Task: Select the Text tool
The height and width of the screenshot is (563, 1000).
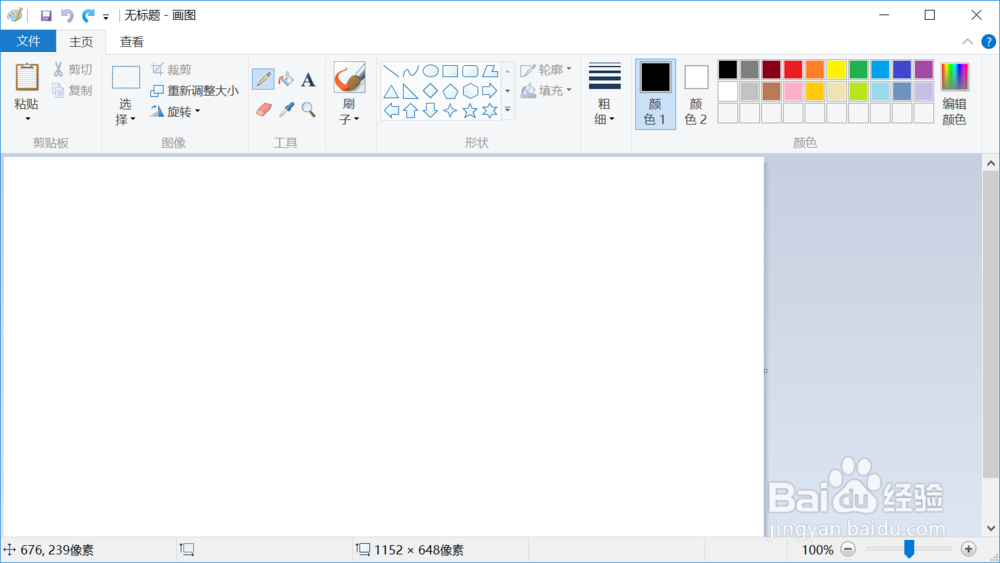Action: coord(308,80)
